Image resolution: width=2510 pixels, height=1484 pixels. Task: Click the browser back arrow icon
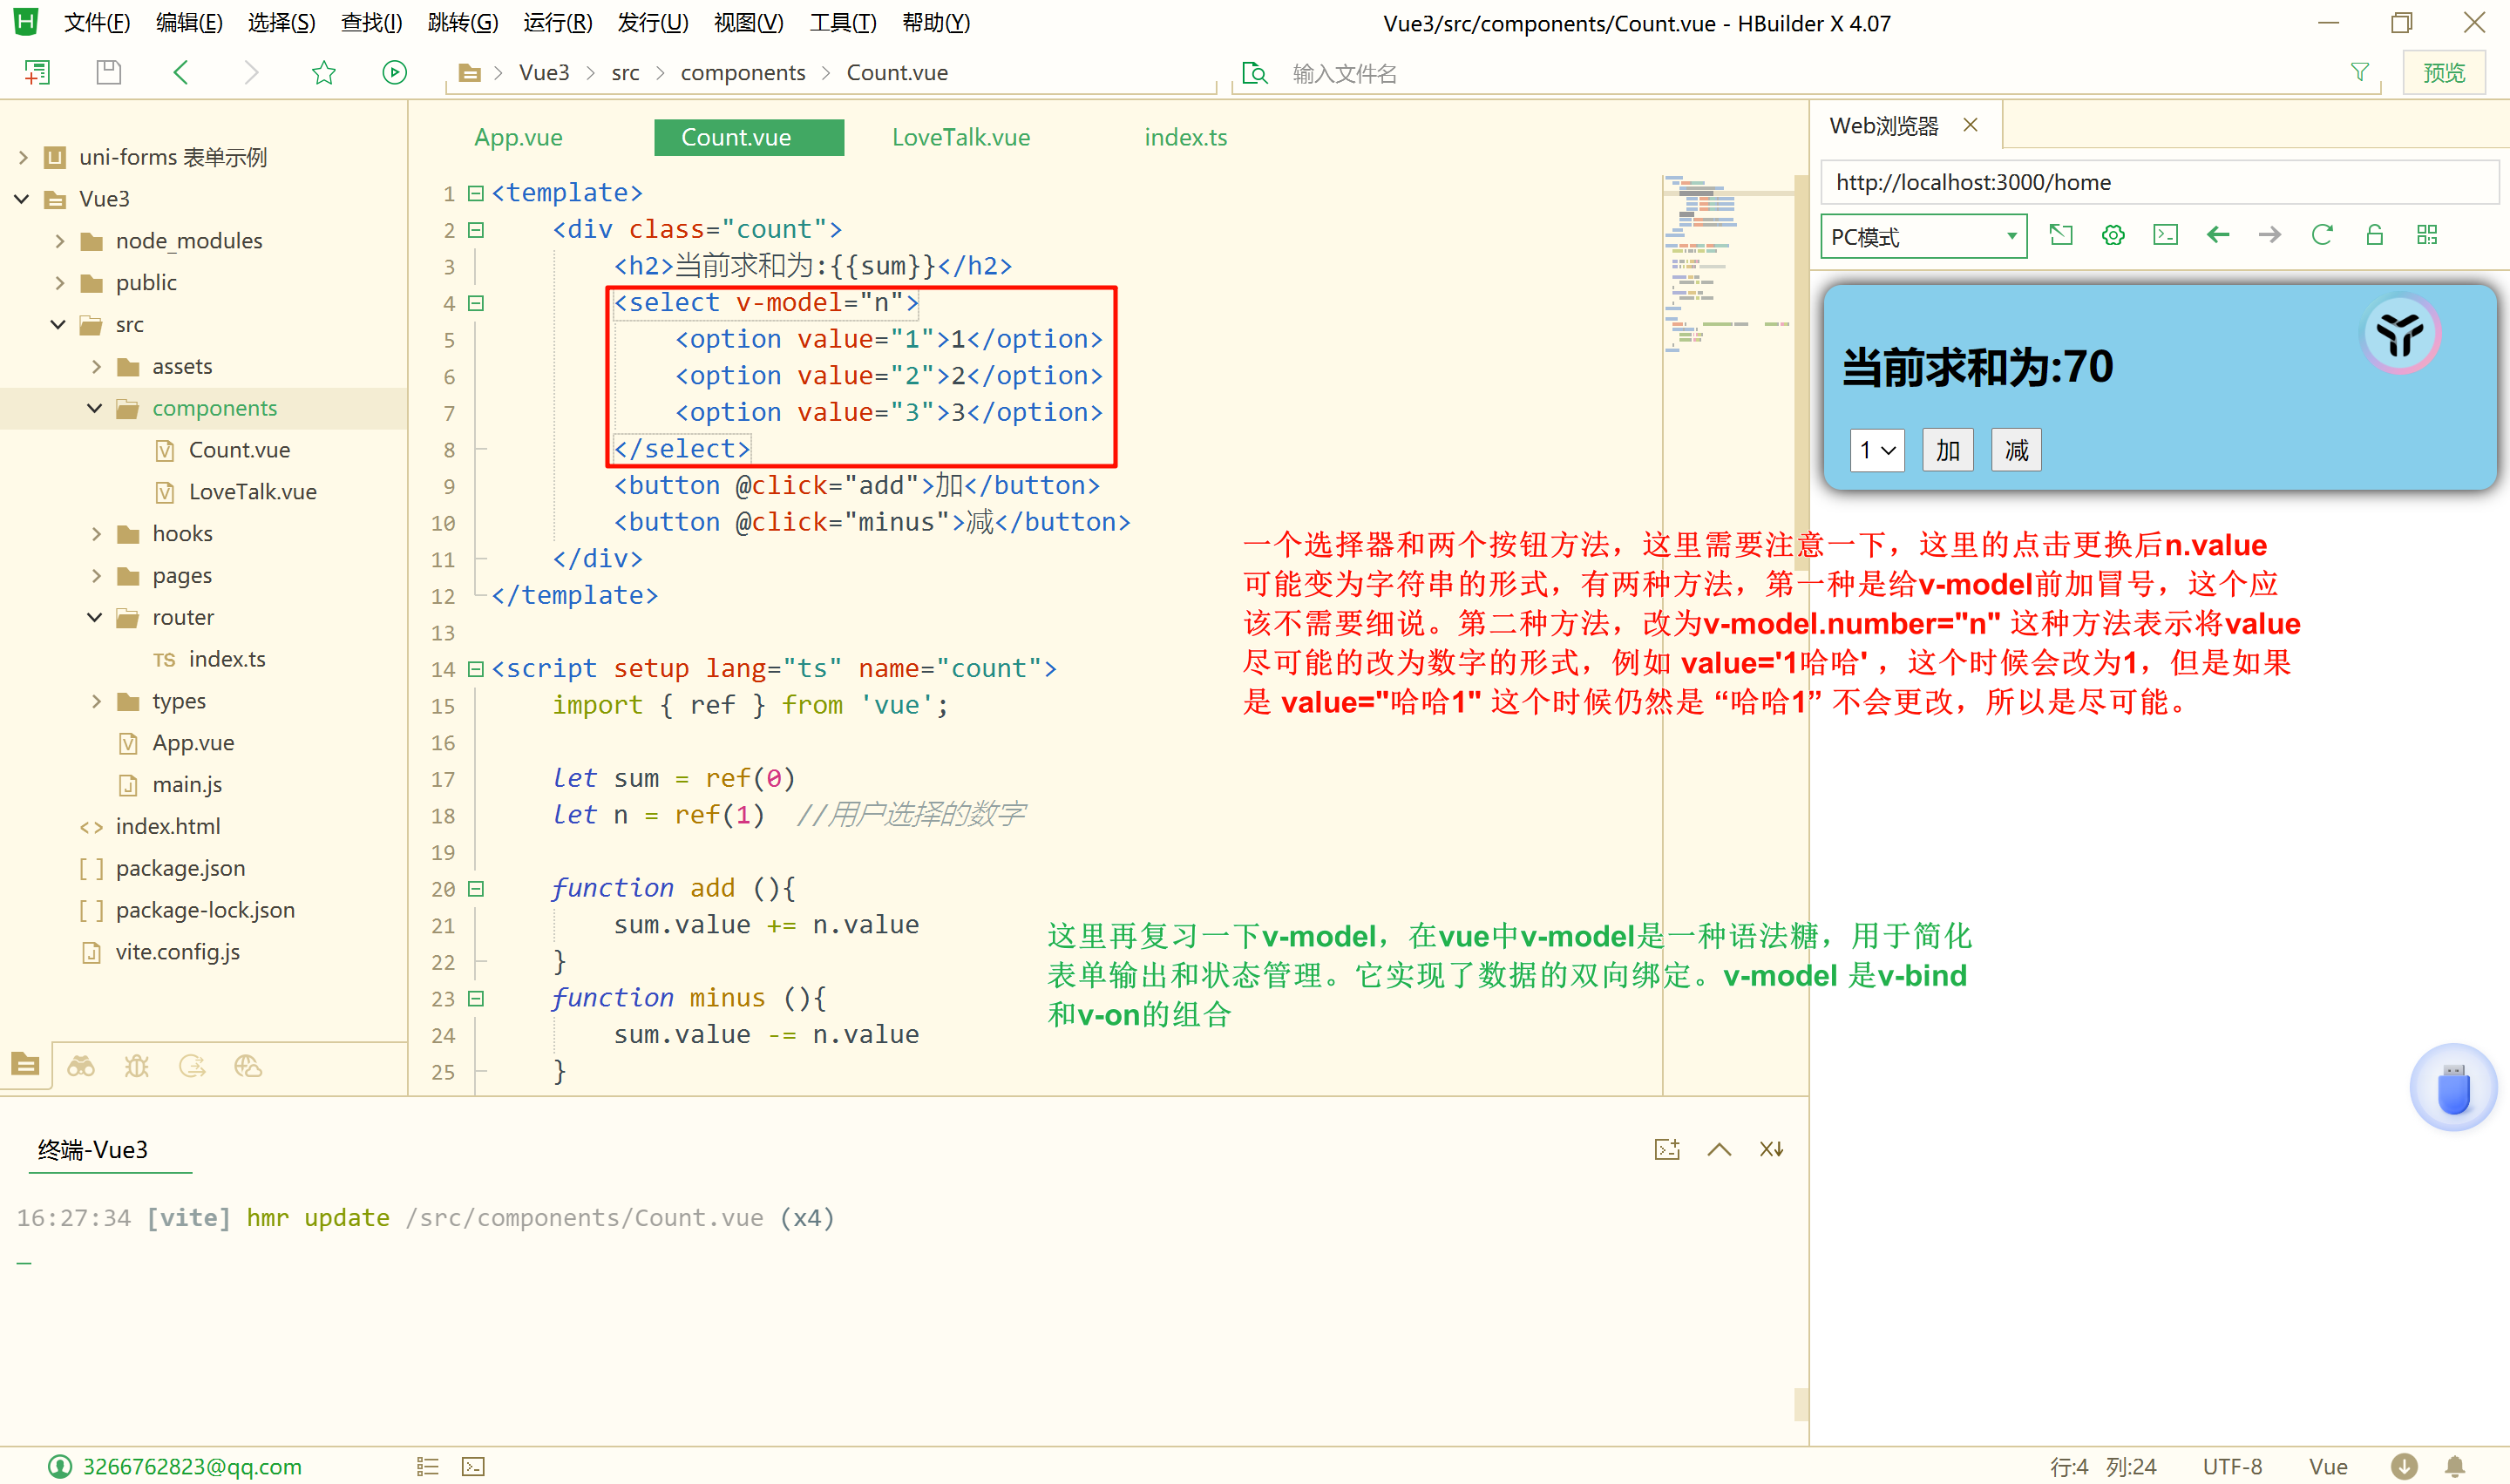coord(2217,235)
